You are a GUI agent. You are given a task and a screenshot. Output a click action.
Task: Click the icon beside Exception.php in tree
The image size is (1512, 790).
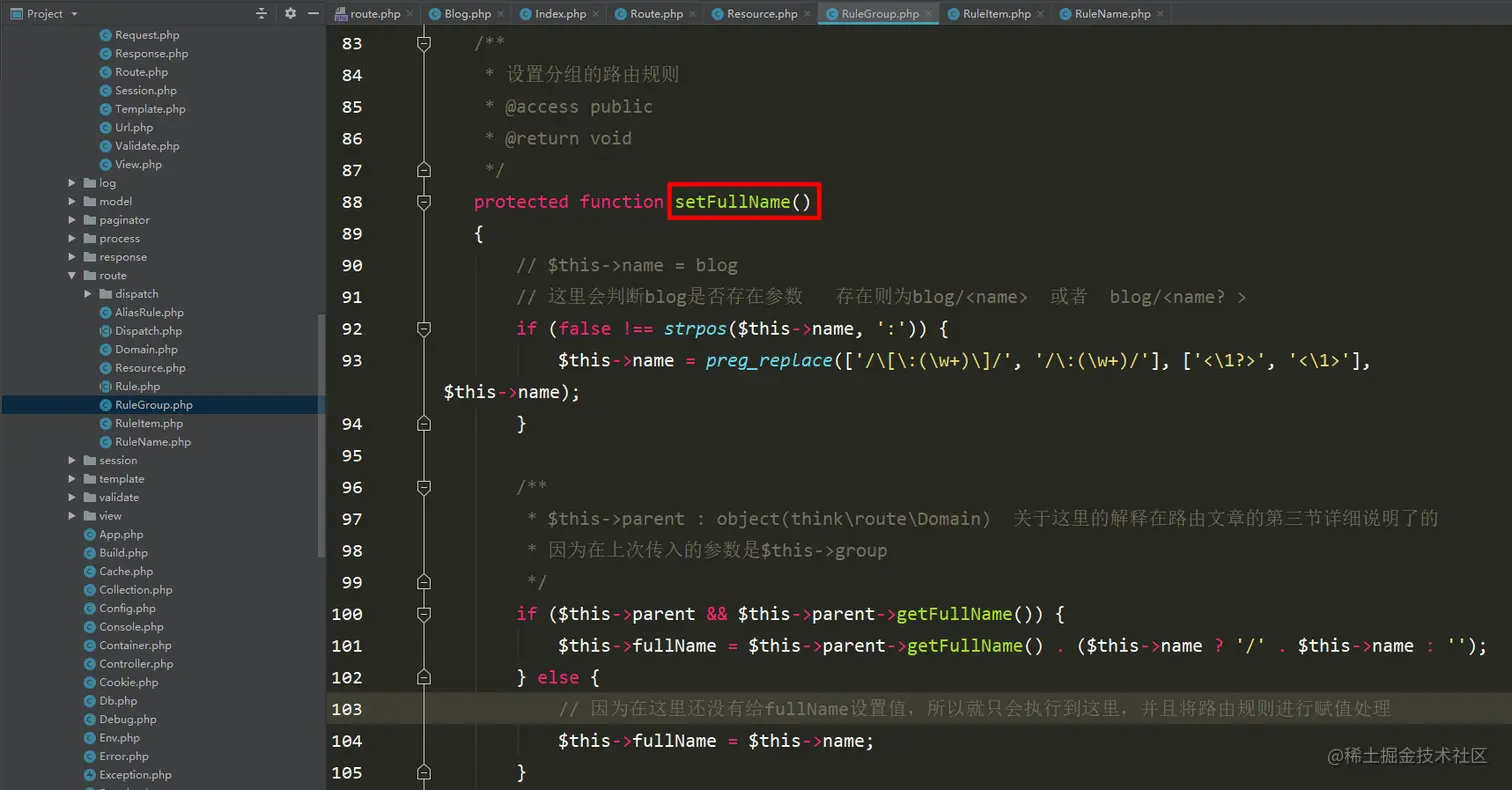click(90, 774)
